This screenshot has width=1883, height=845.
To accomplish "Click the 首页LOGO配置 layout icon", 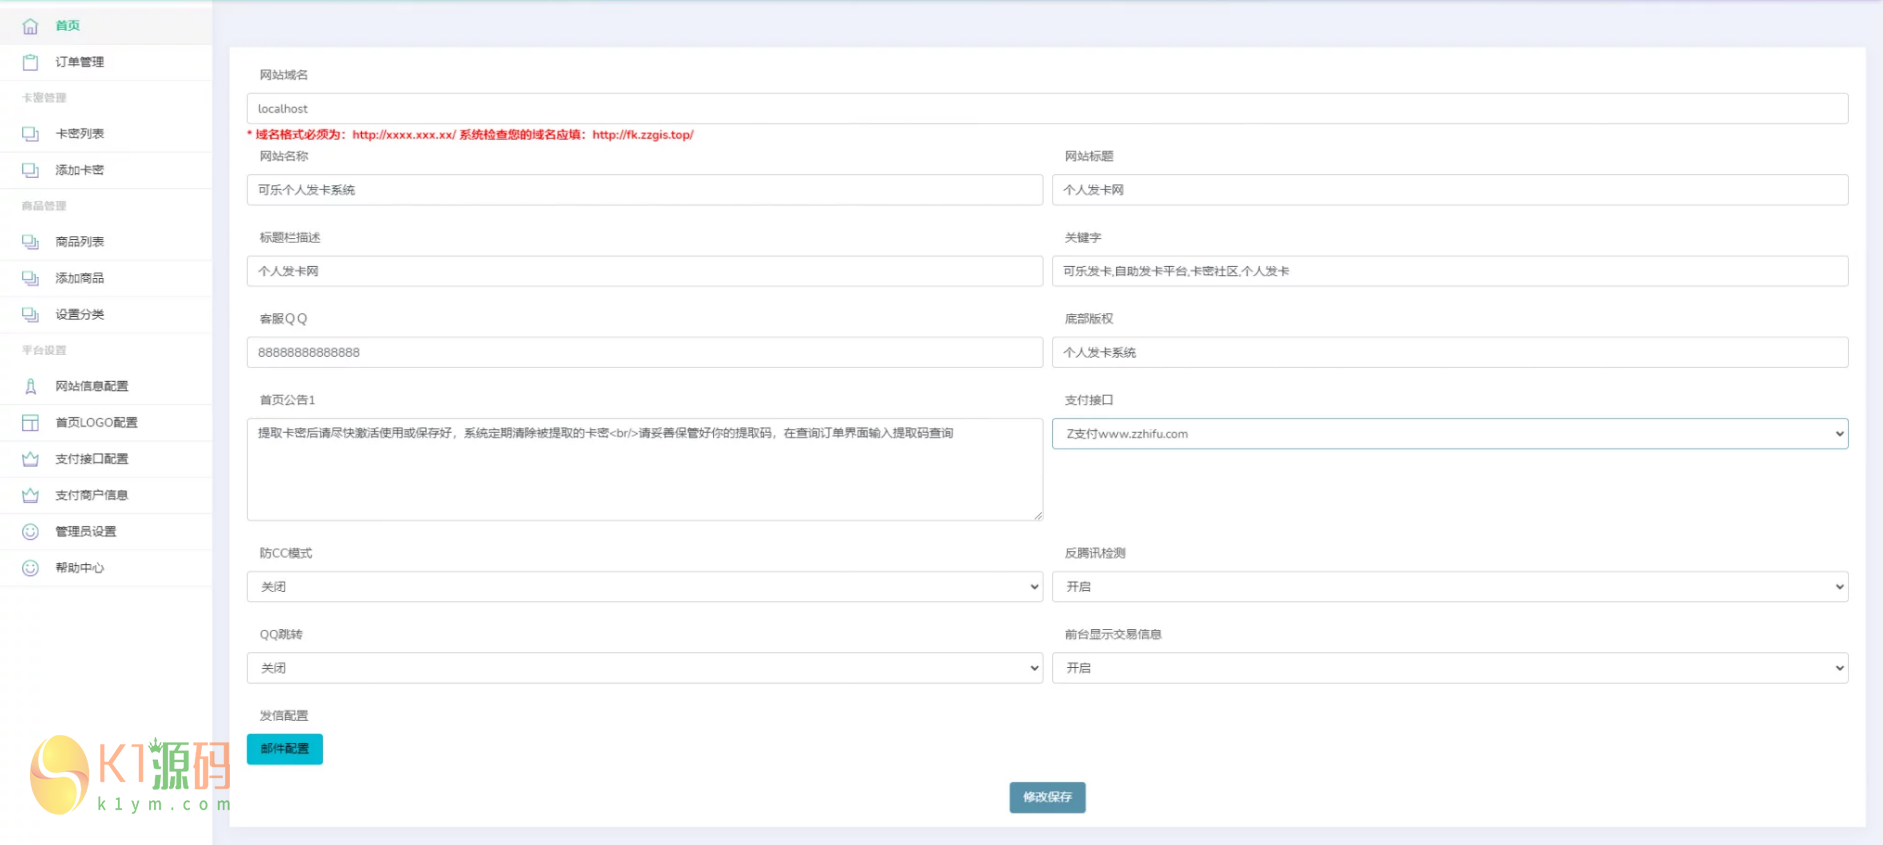I will pos(30,423).
